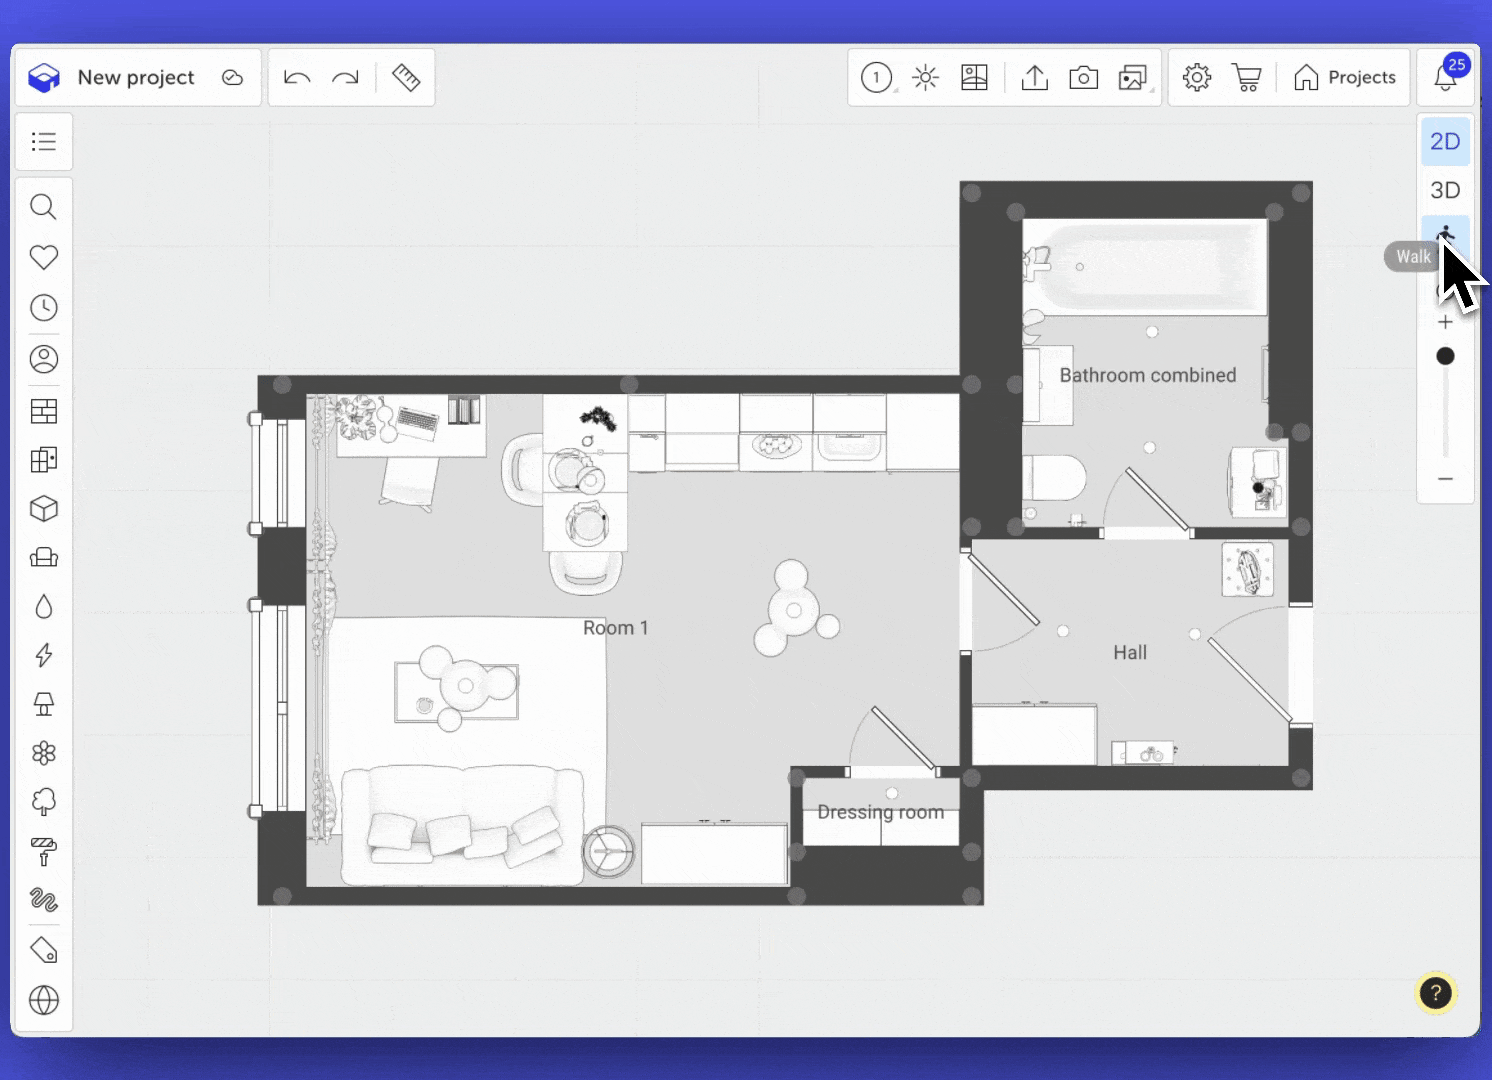Expand the list menu at top left
Image resolution: width=1492 pixels, height=1080 pixels.
pyautogui.click(x=44, y=142)
